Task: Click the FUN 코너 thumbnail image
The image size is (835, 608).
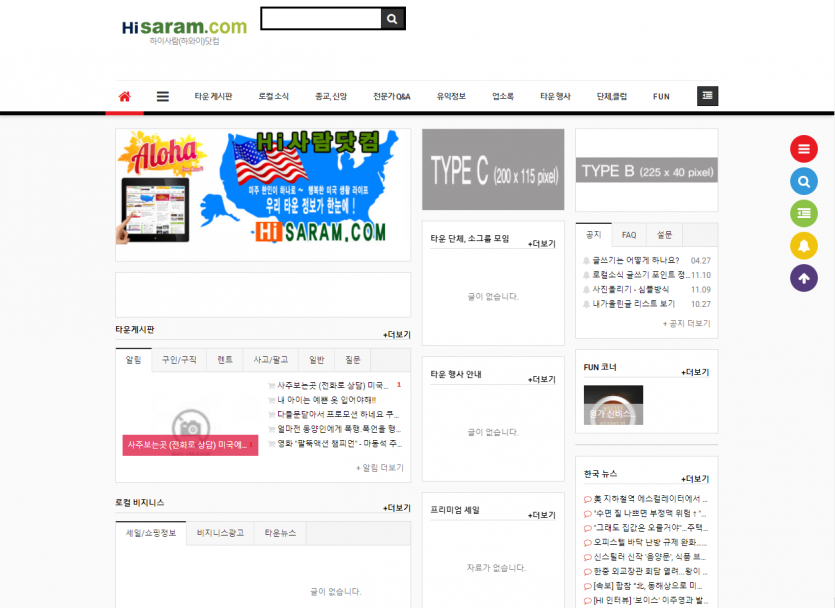Action: pyautogui.click(x=613, y=404)
